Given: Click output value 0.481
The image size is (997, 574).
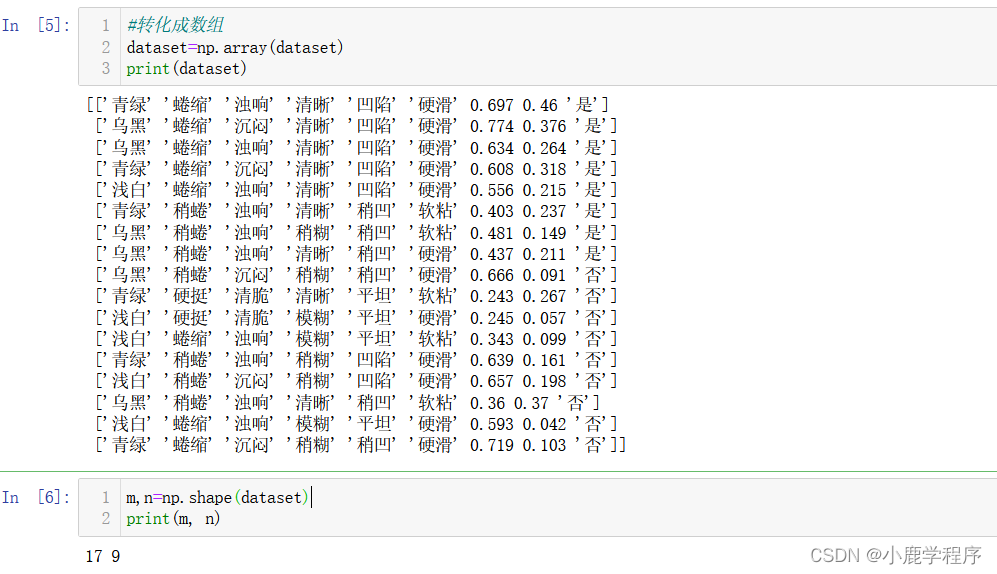Looking at the screenshot, I should click(x=492, y=233).
